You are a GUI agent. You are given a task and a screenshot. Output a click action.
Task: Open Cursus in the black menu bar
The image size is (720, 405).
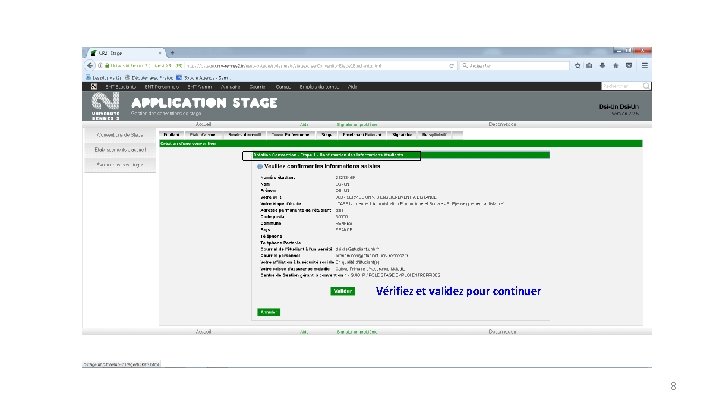[283, 86]
